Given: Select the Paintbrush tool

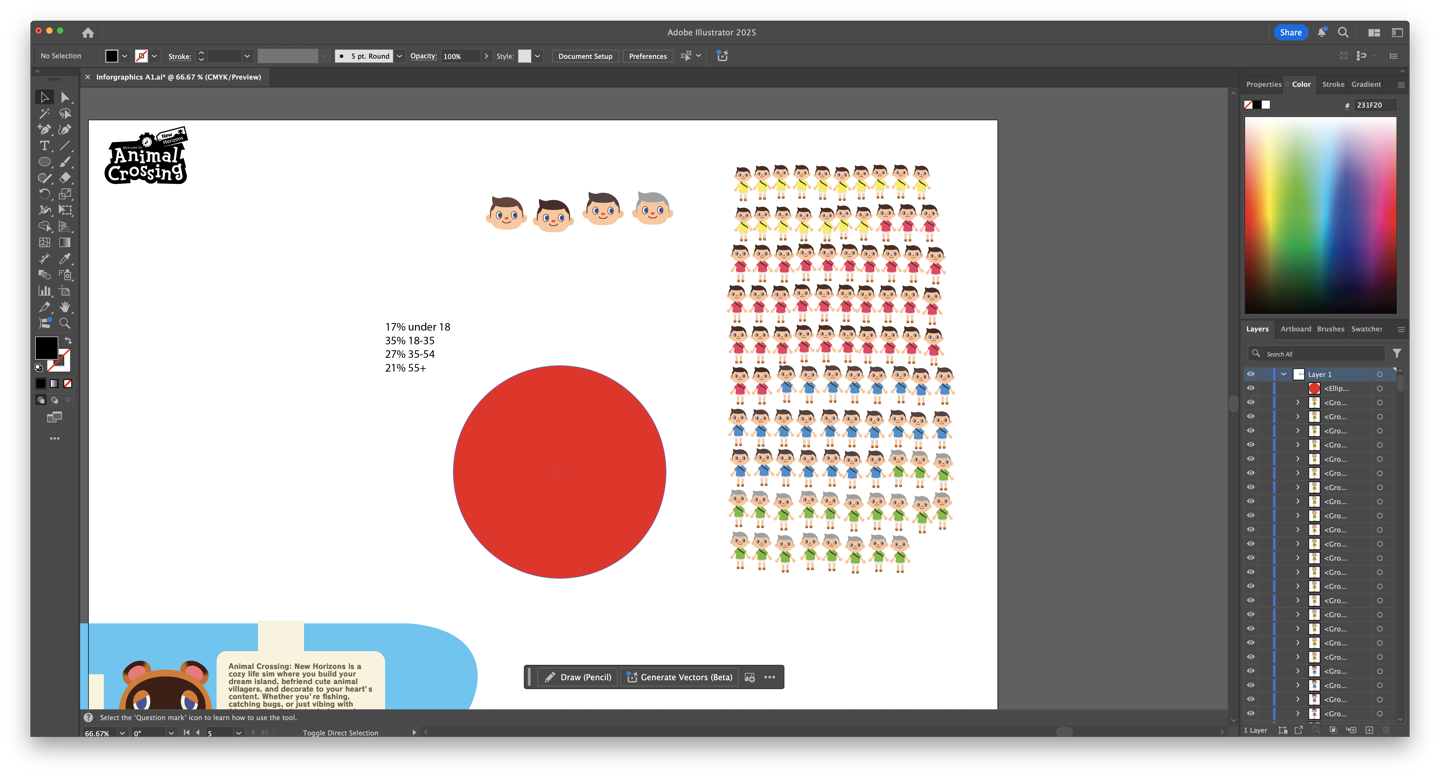Looking at the screenshot, I should (65, 162).
